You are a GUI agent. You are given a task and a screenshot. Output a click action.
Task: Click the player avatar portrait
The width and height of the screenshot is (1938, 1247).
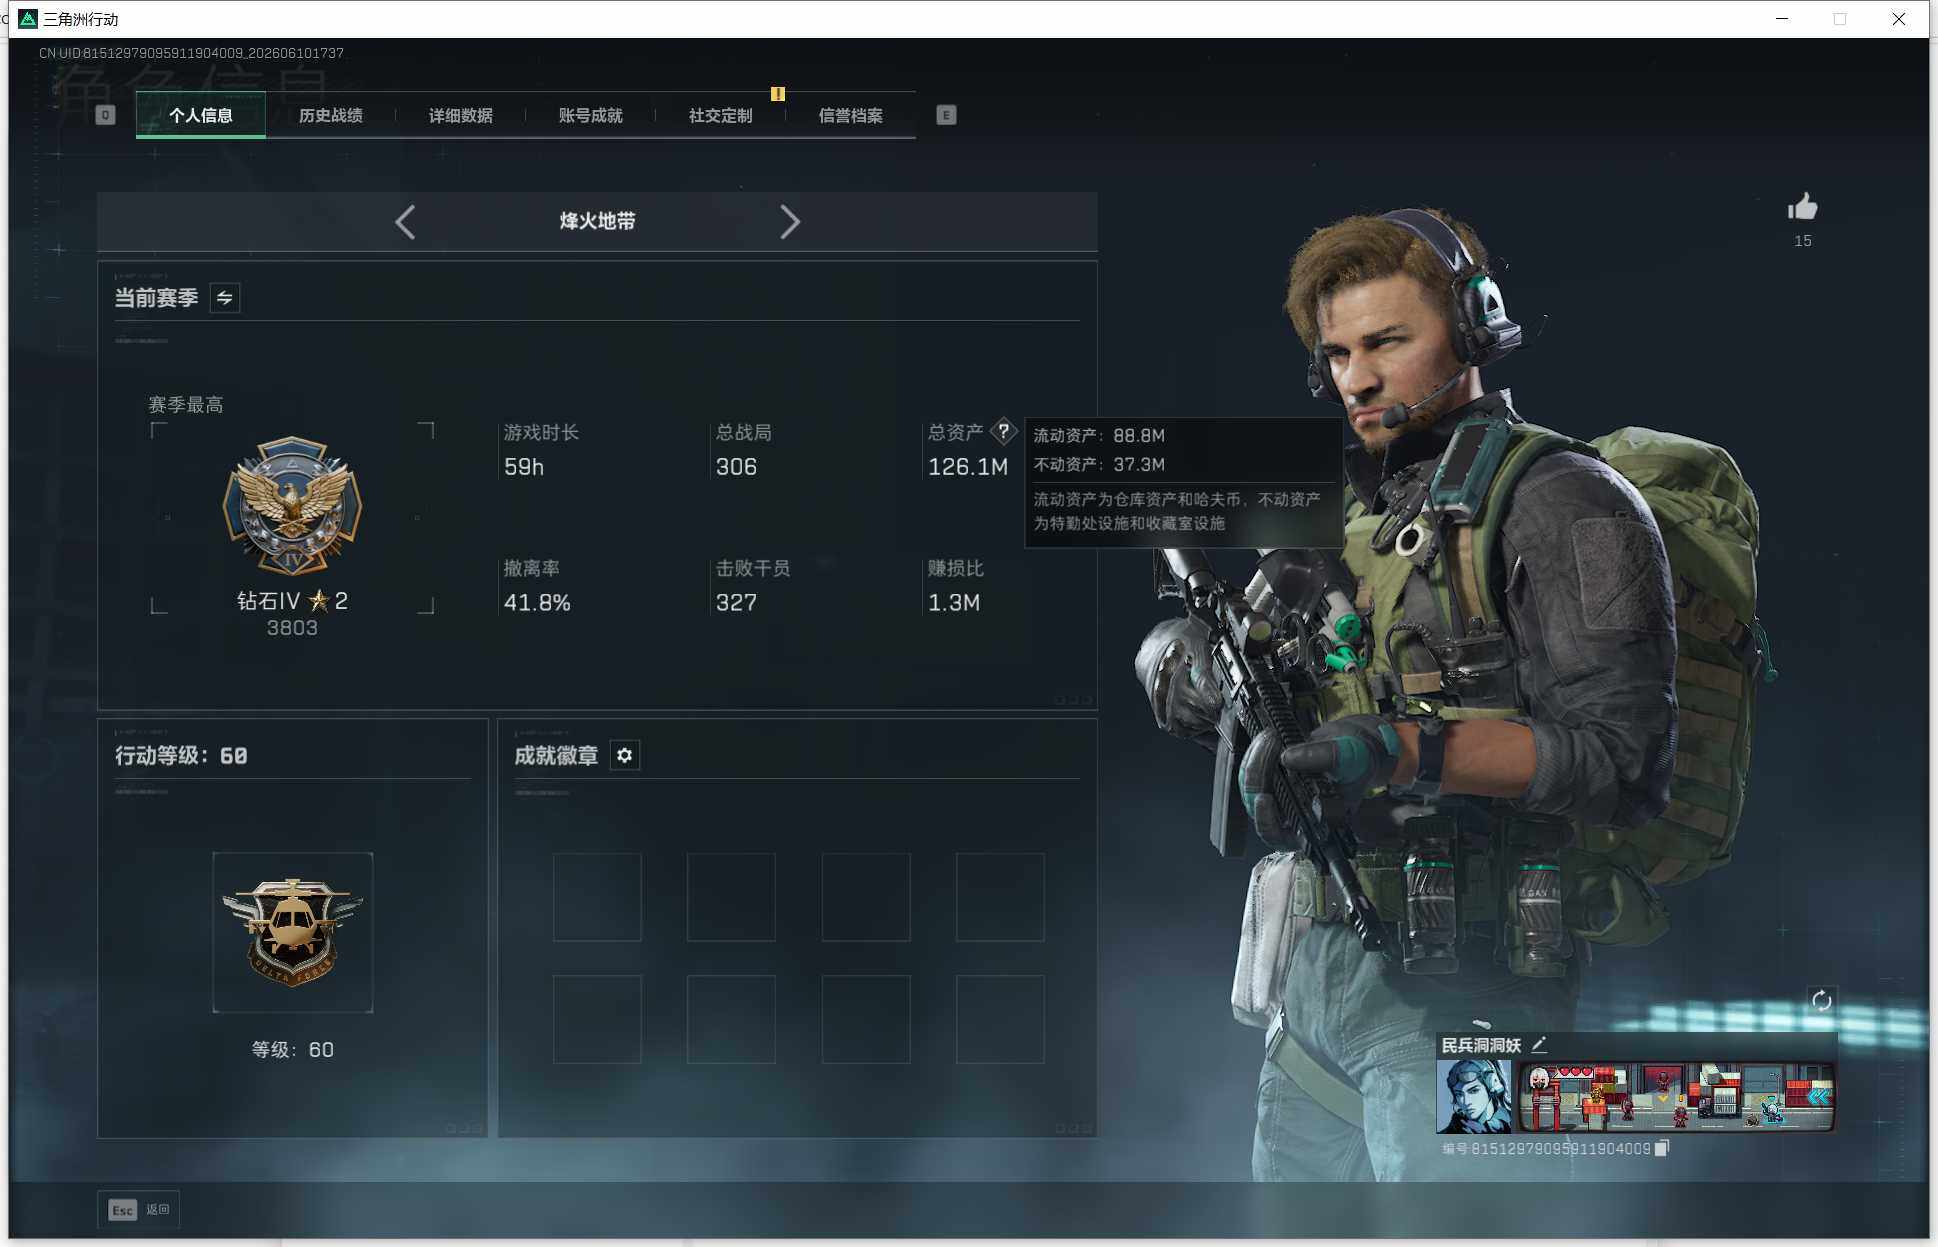1474,1097
